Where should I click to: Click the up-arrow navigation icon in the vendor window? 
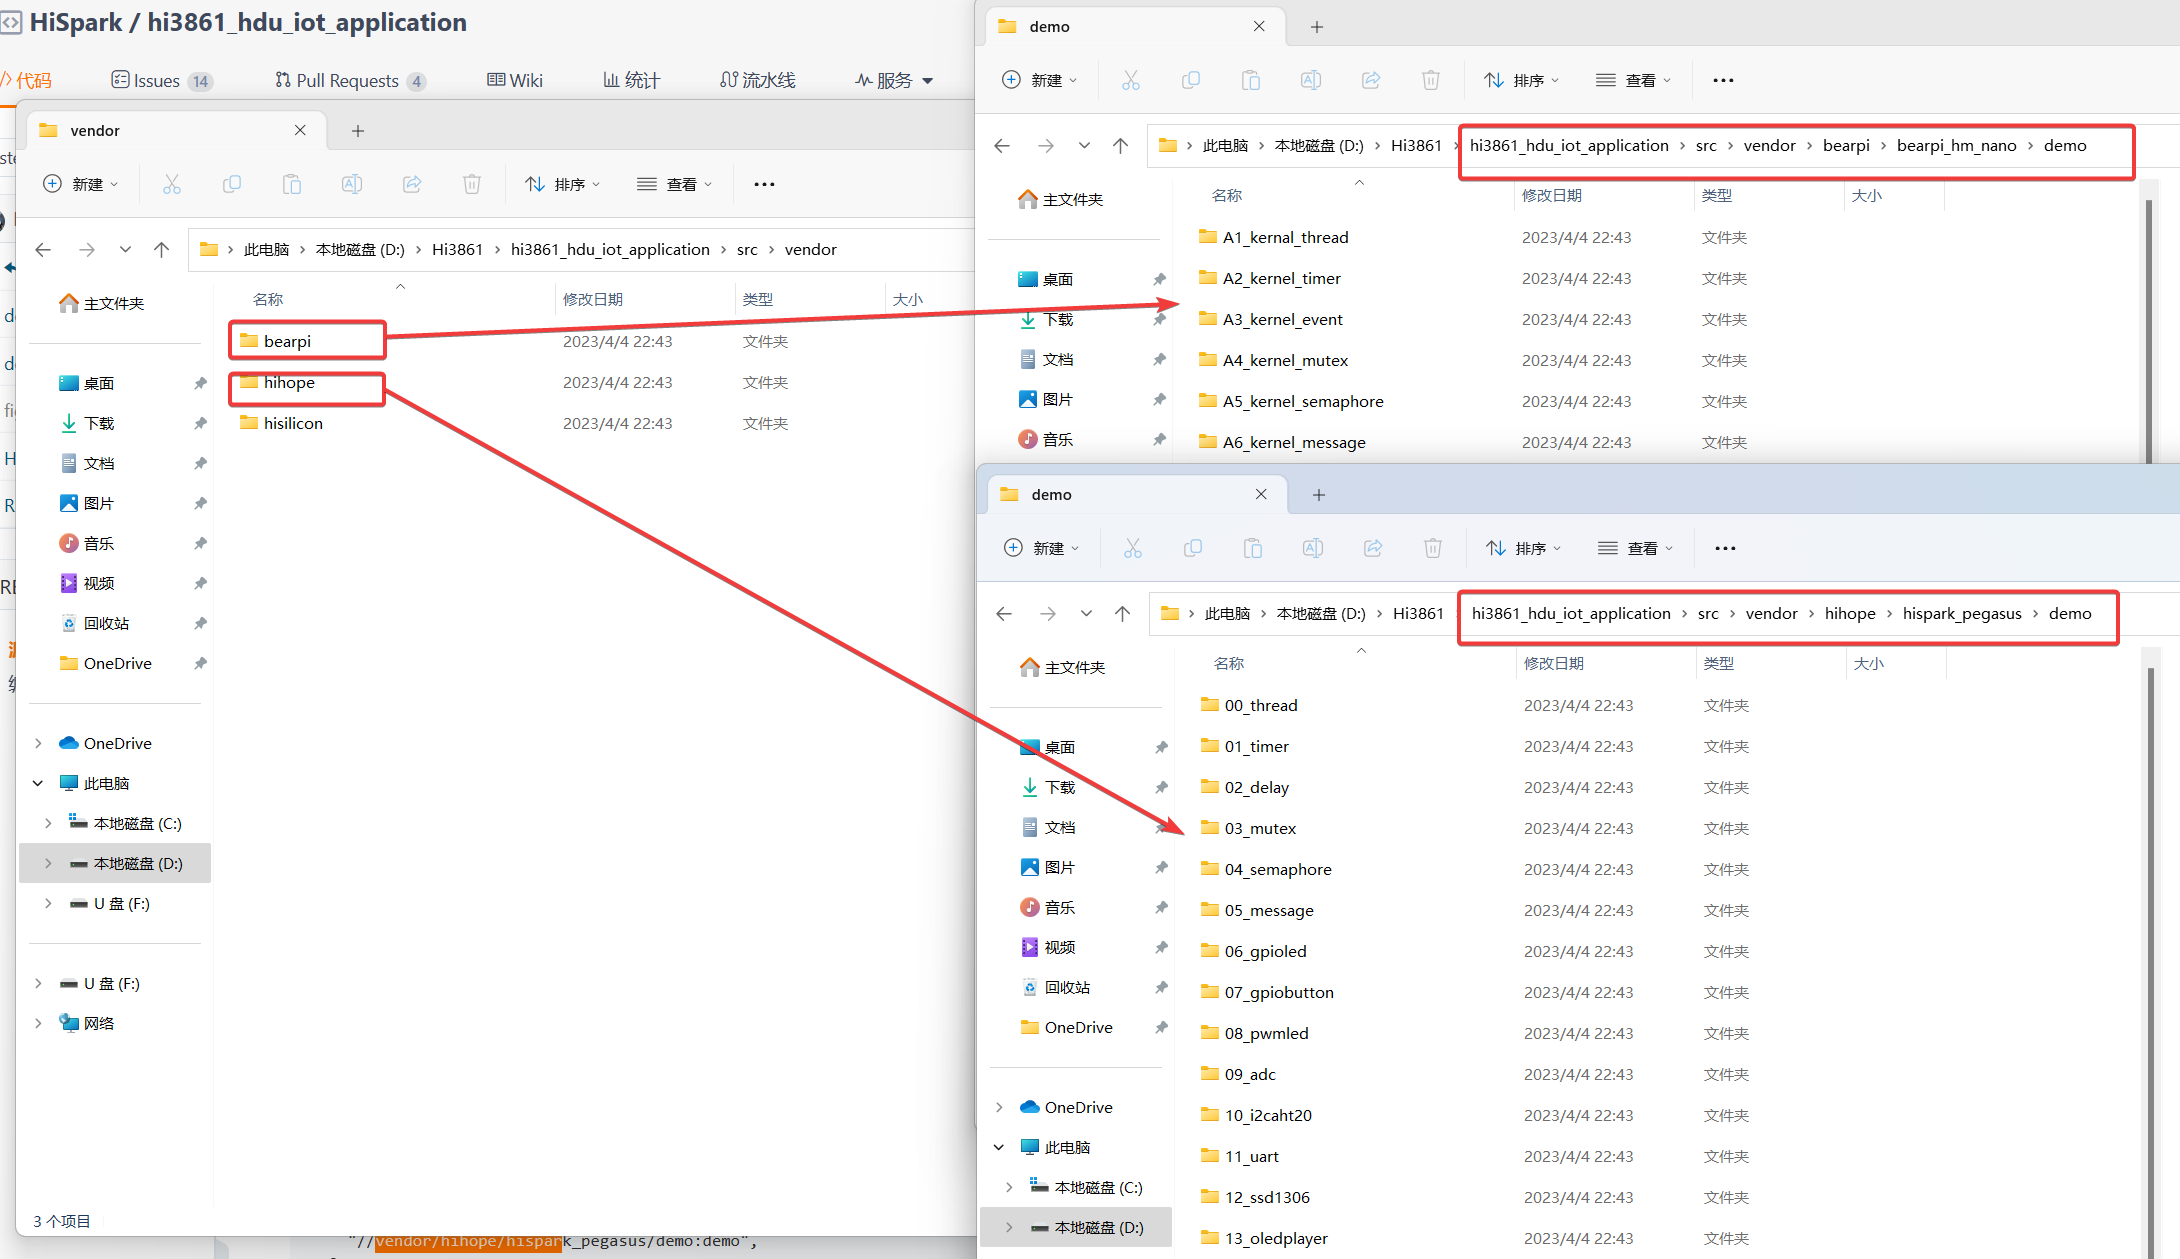pos(161,250)
